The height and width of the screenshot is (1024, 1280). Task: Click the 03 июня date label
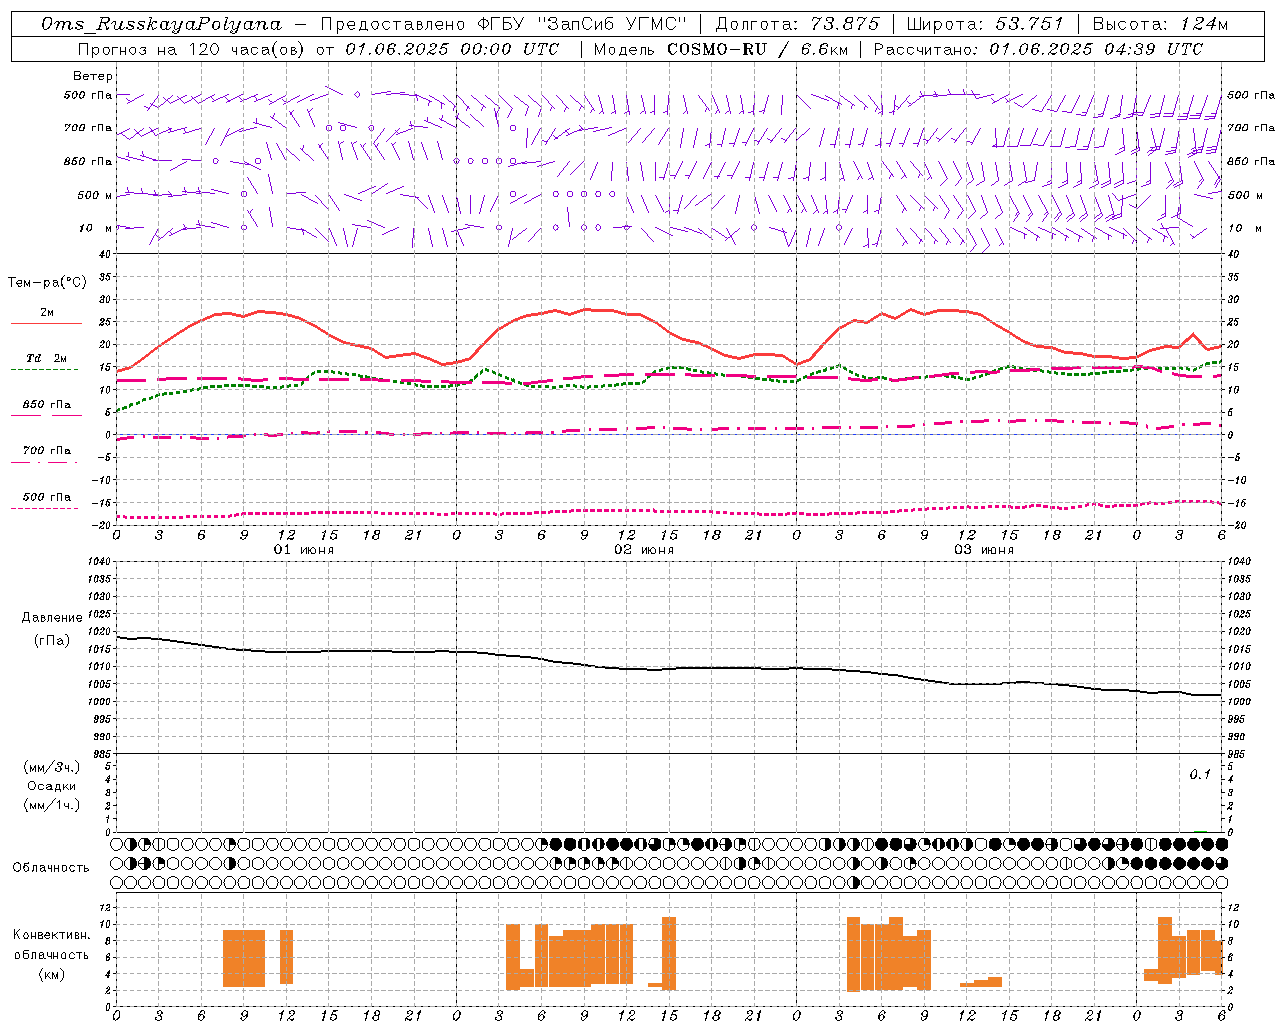984,550
